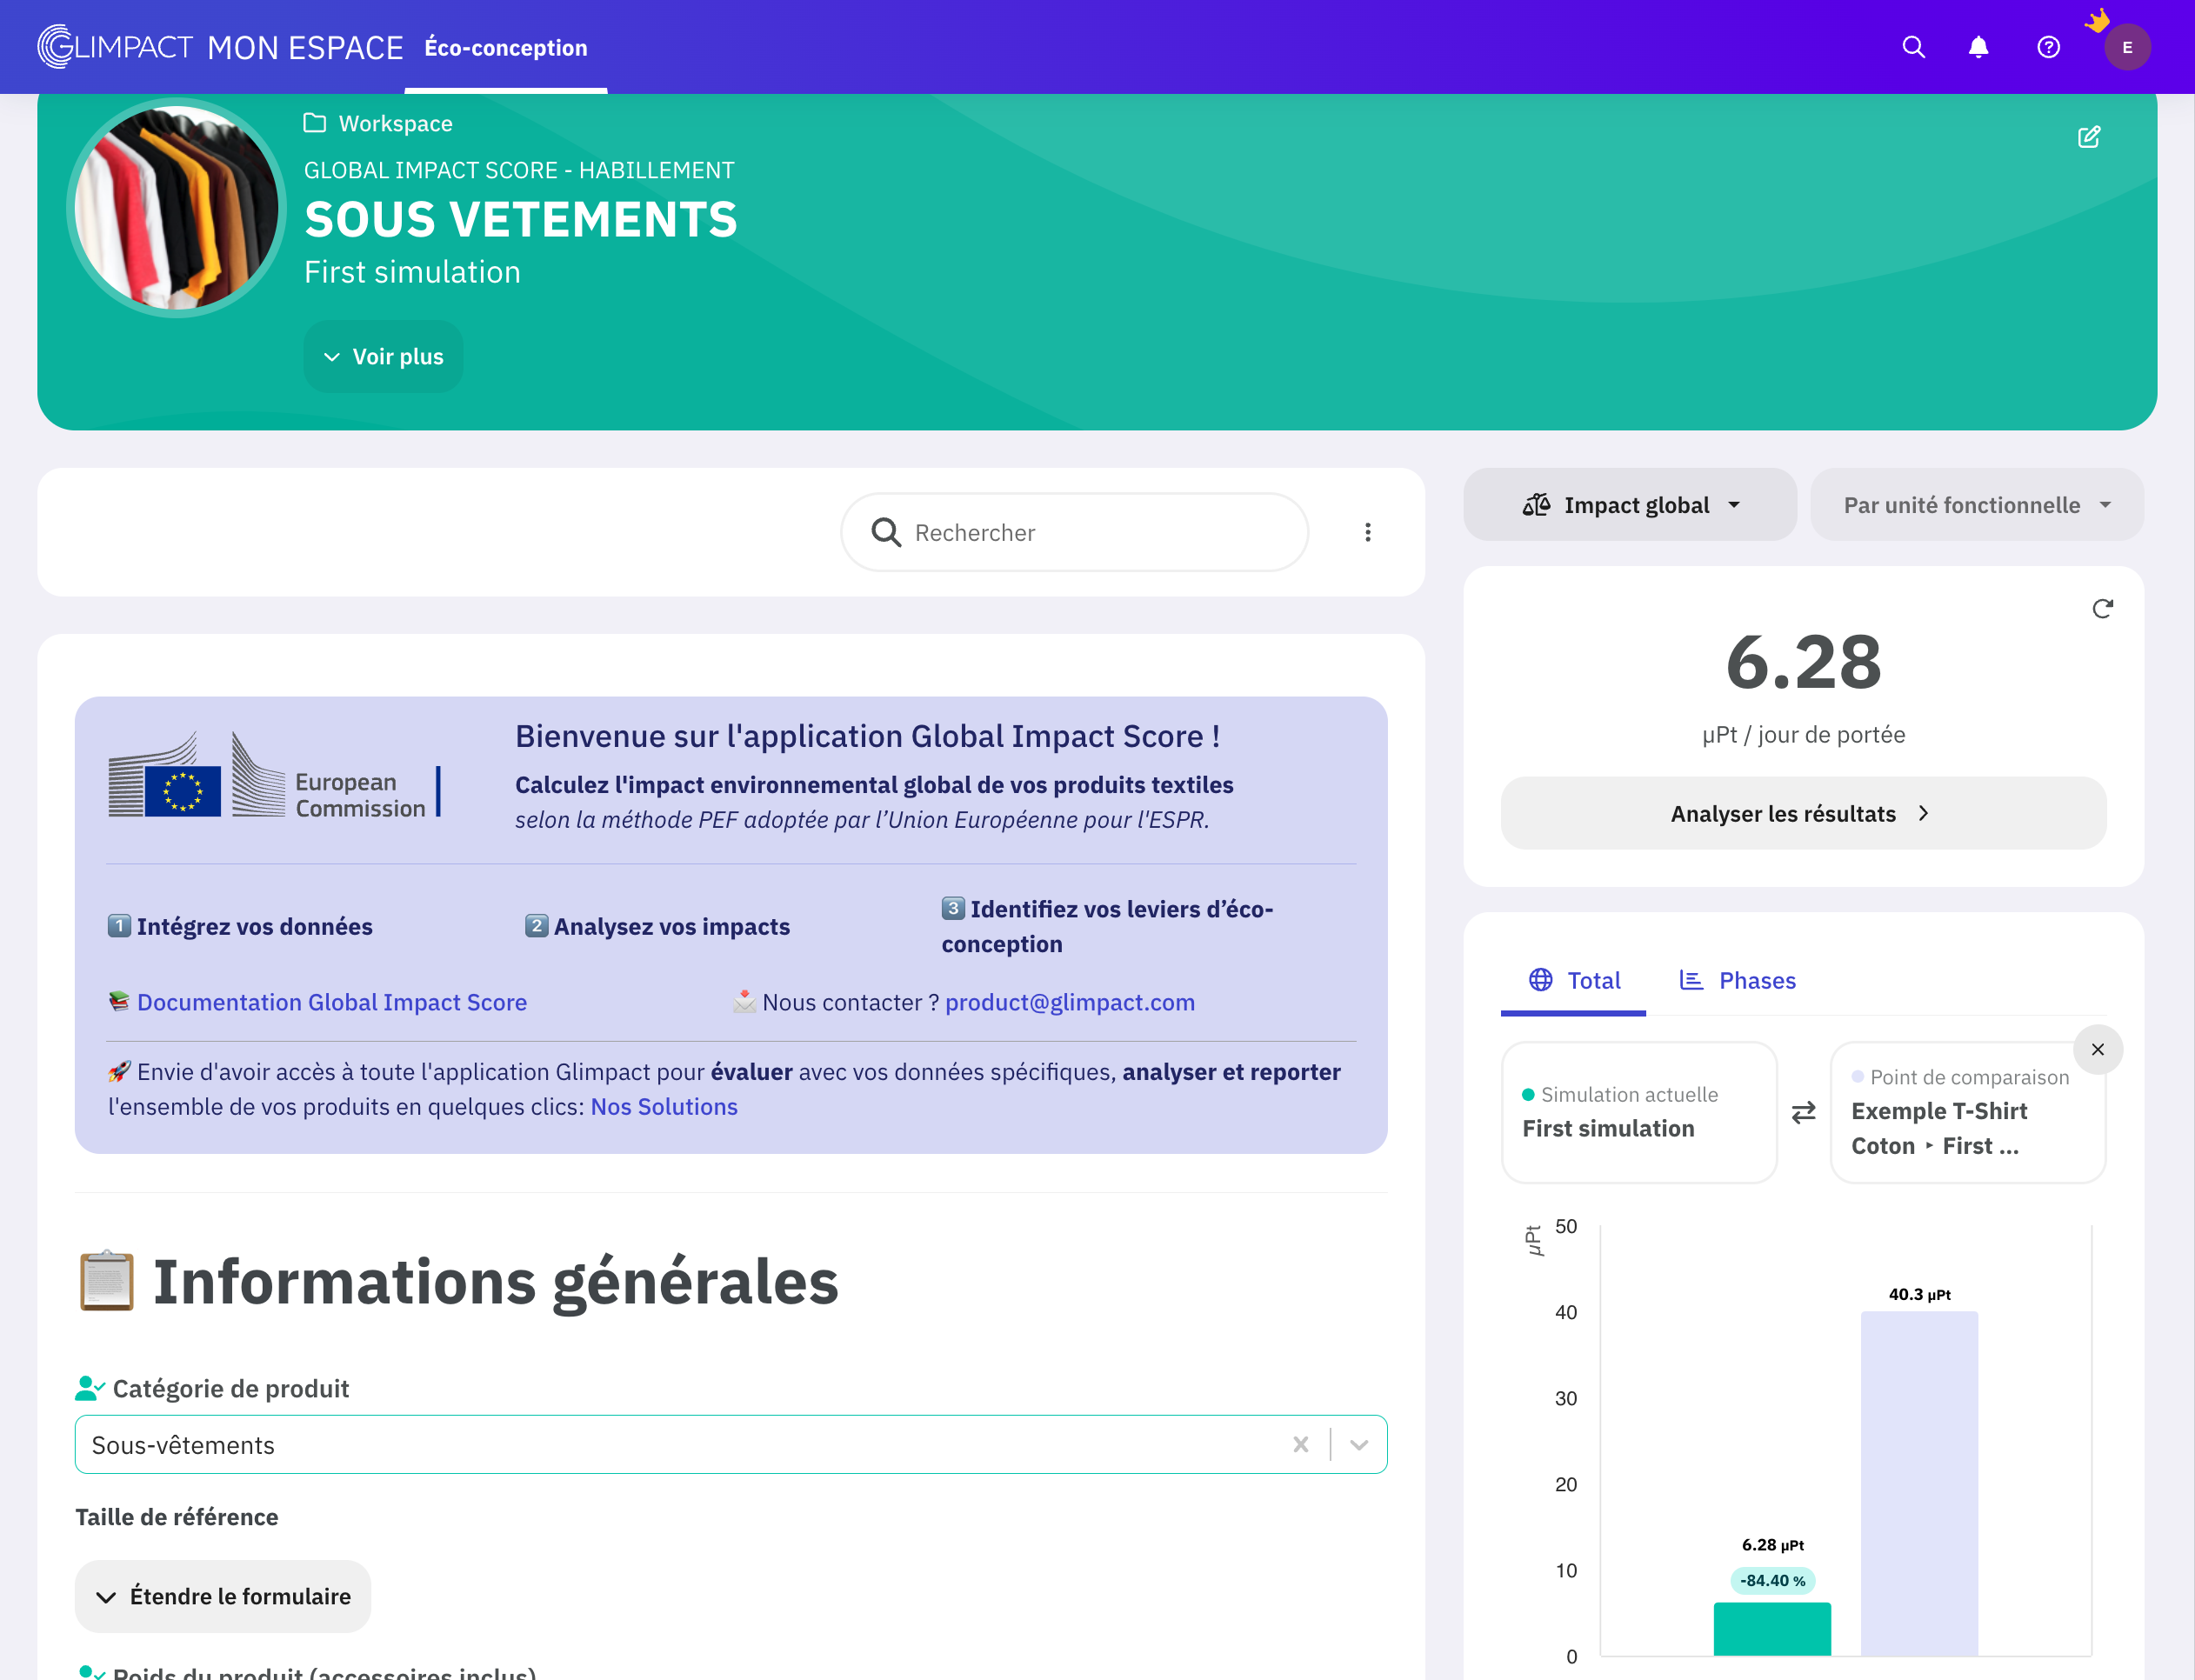Expand Étendre le formulaire

click(x=223, y=1596)
